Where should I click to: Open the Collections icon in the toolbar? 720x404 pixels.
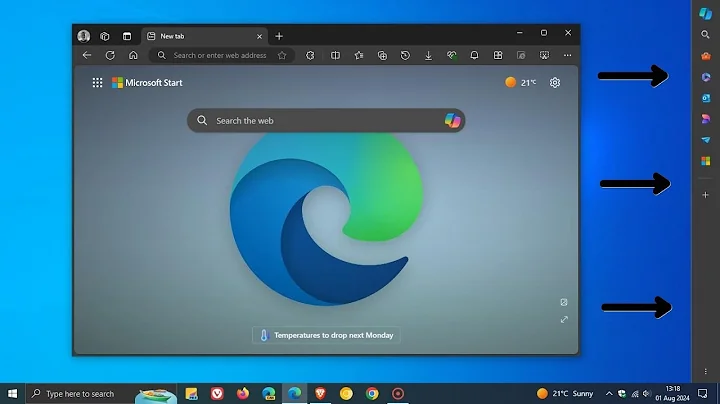(382, 56)
